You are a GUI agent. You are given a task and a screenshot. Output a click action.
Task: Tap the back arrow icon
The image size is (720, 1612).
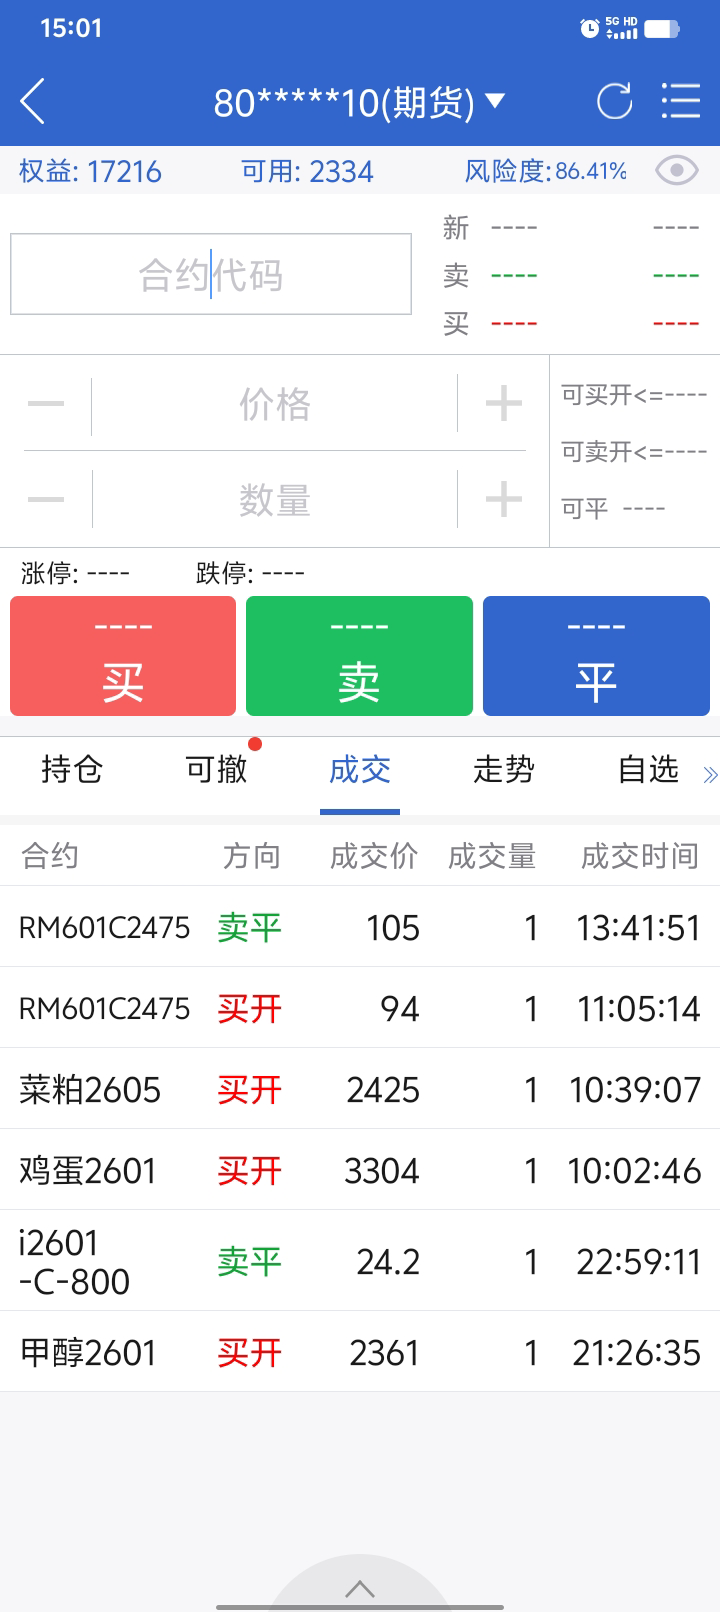point(33,102)
